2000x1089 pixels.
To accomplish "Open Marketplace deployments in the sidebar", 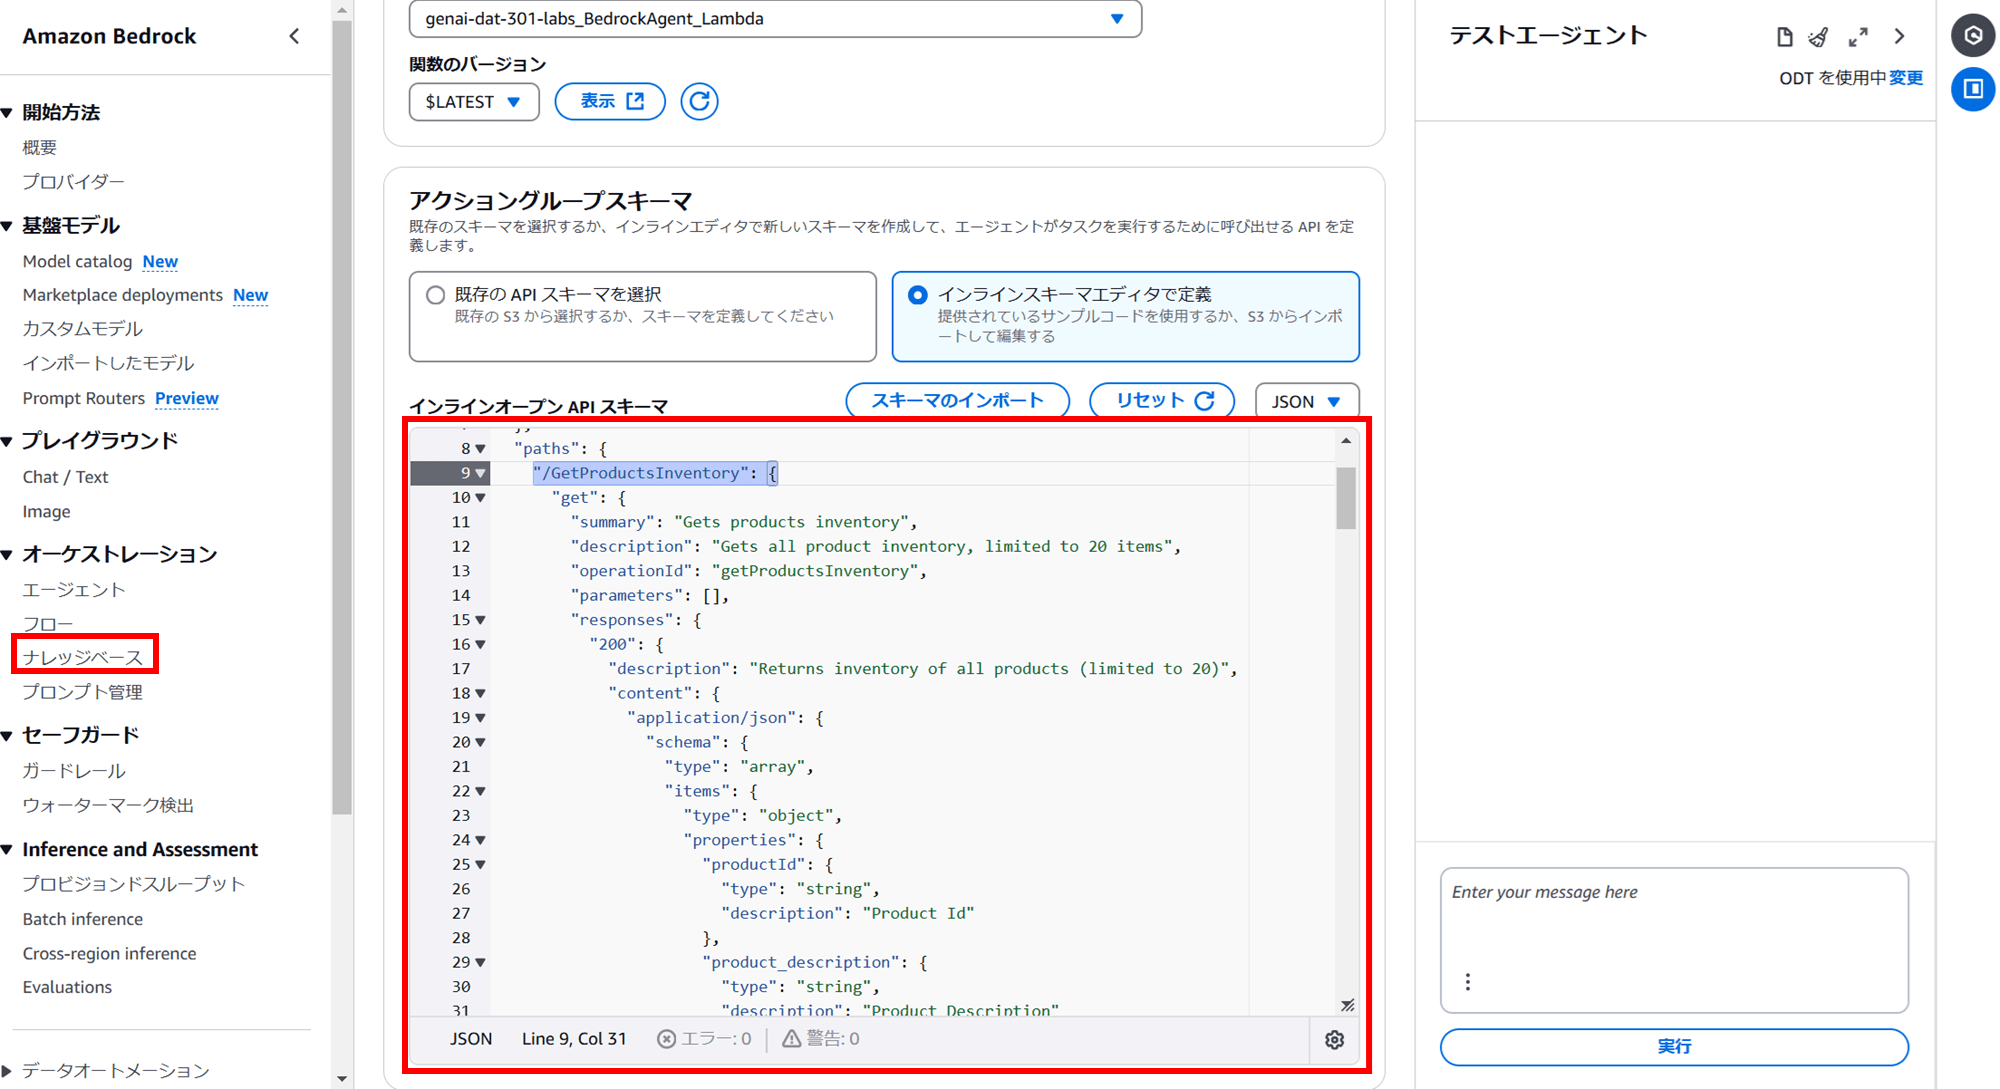I will pyautogui.click(x=122, y=295).
